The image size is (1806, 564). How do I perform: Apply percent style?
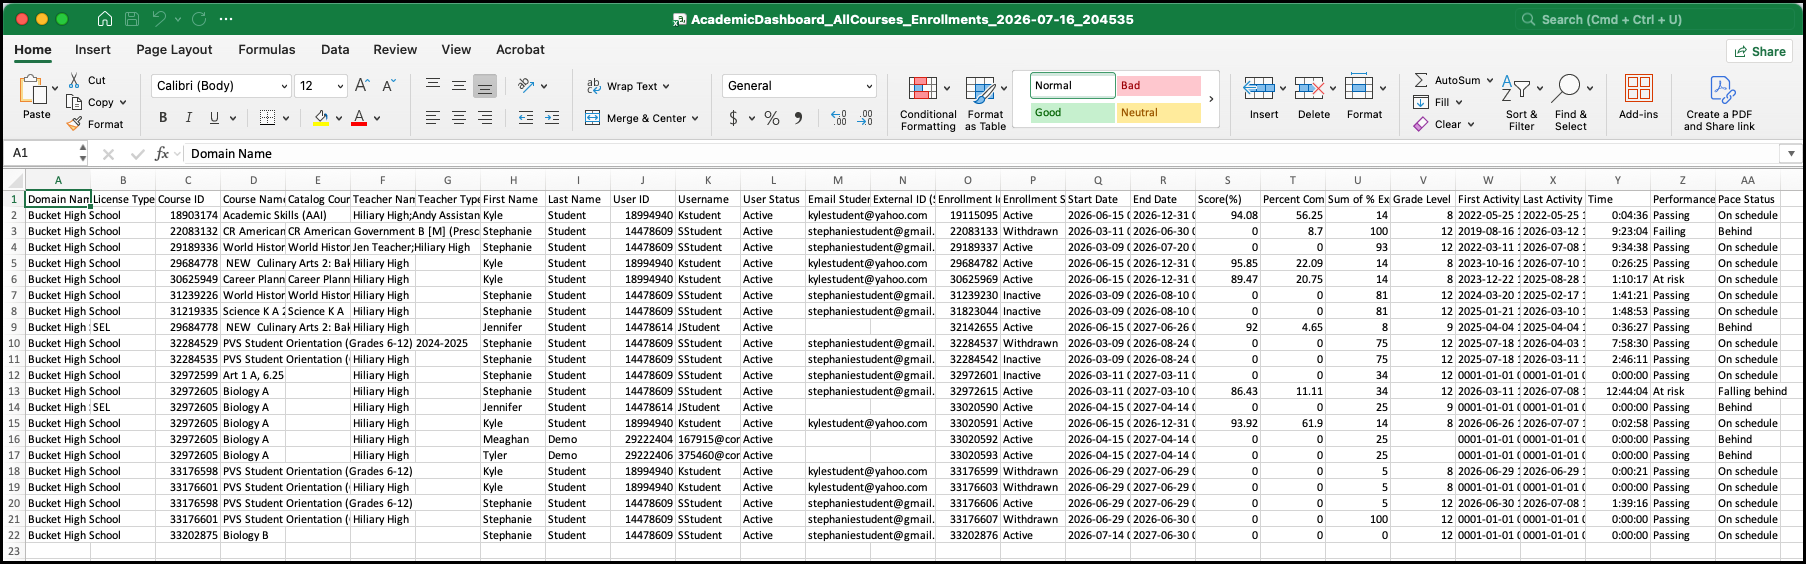pos(772,118)
